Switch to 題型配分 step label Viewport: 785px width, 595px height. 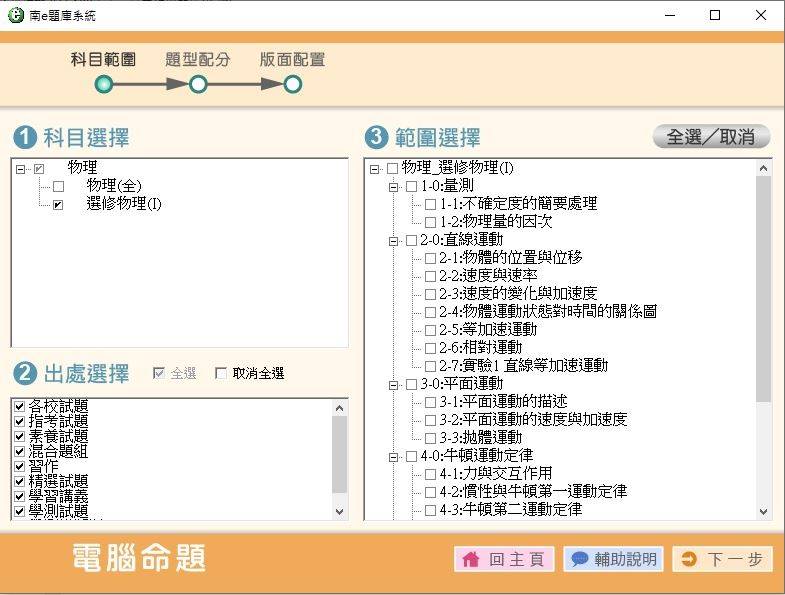[x=198, y=60]
